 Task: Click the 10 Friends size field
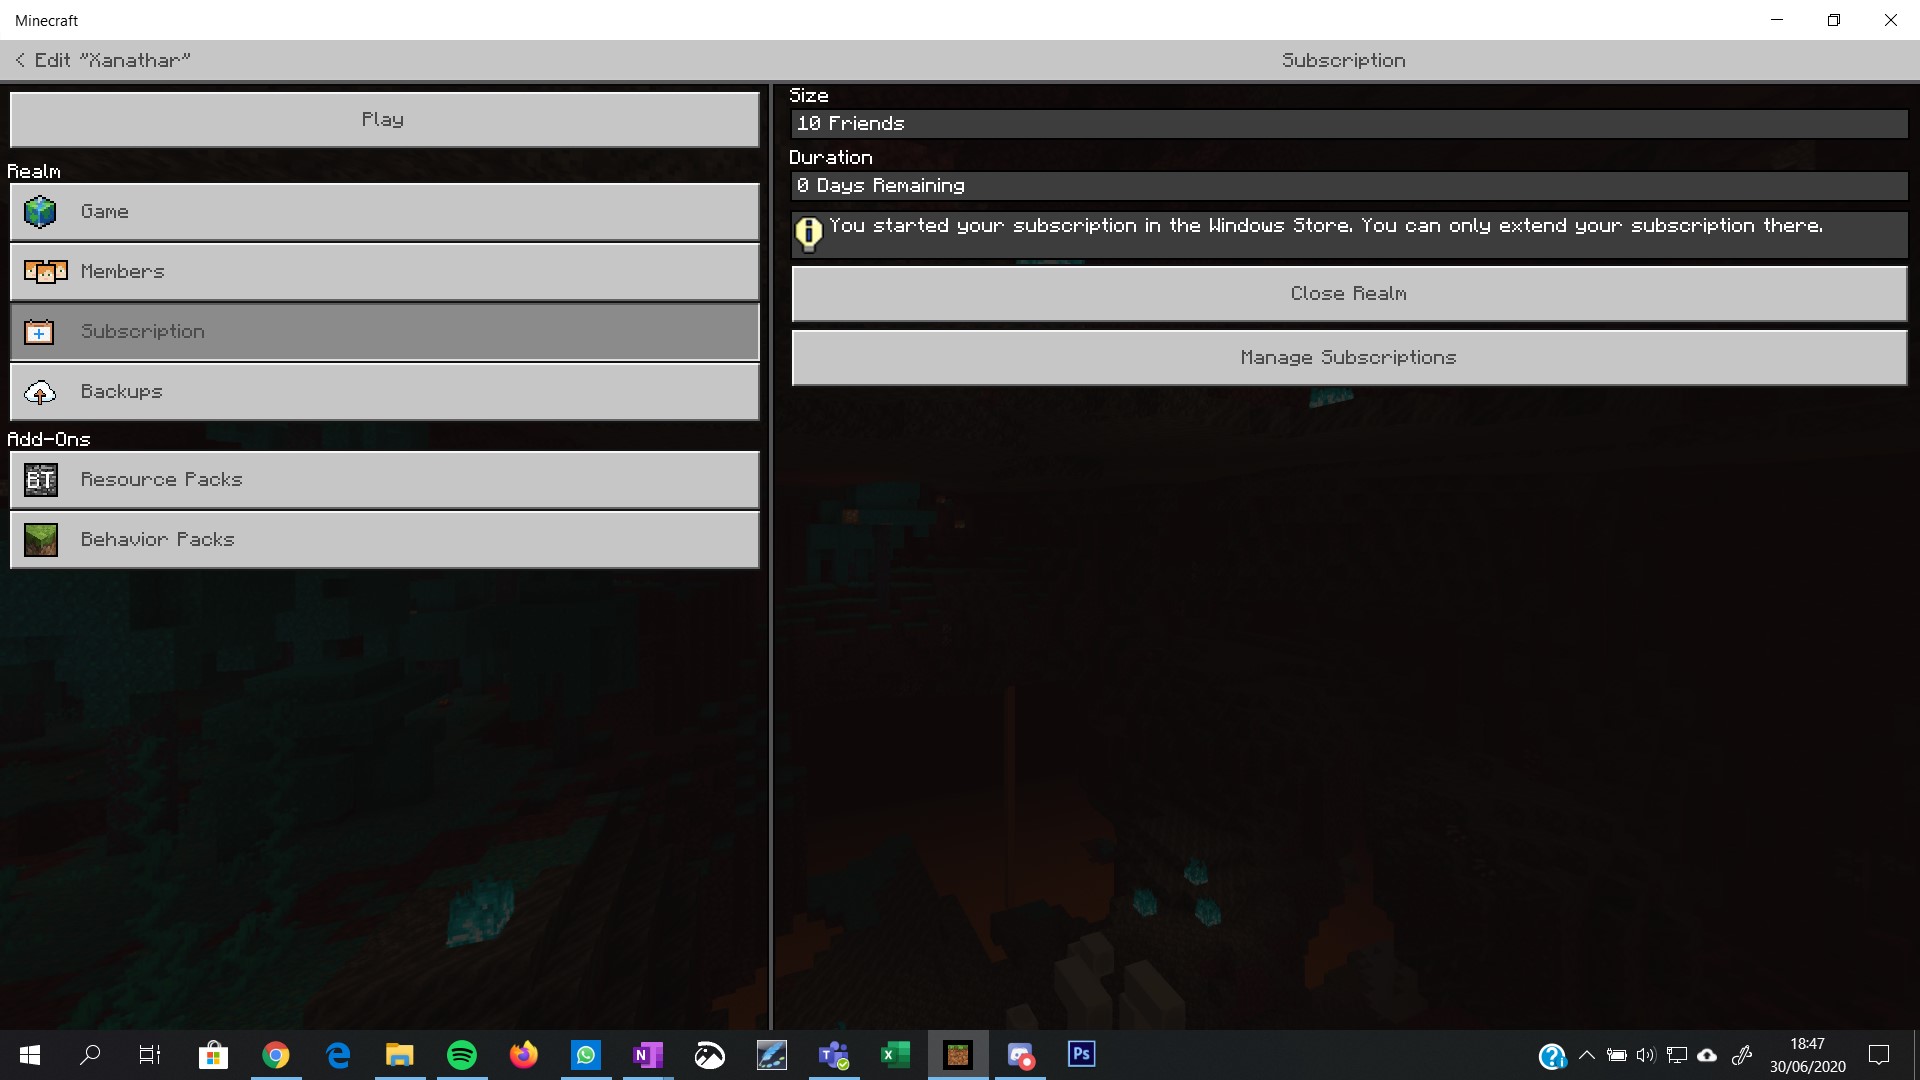pos(1348,124)
